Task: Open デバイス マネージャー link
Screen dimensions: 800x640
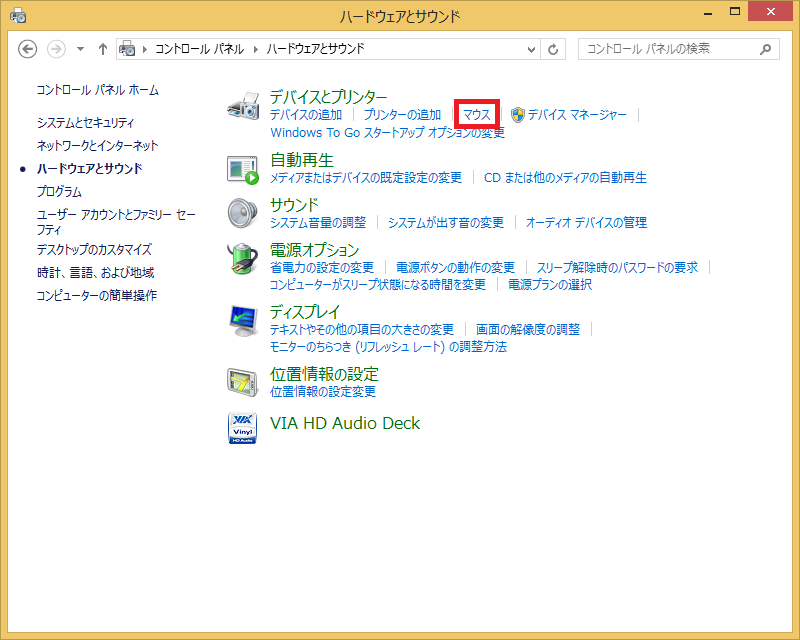Action: [576, 115]
